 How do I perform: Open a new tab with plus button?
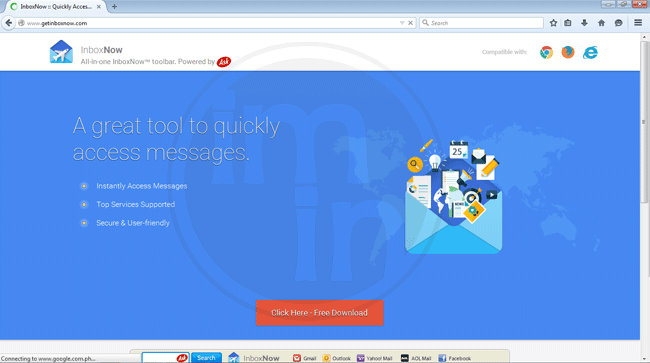pos(114,7)
